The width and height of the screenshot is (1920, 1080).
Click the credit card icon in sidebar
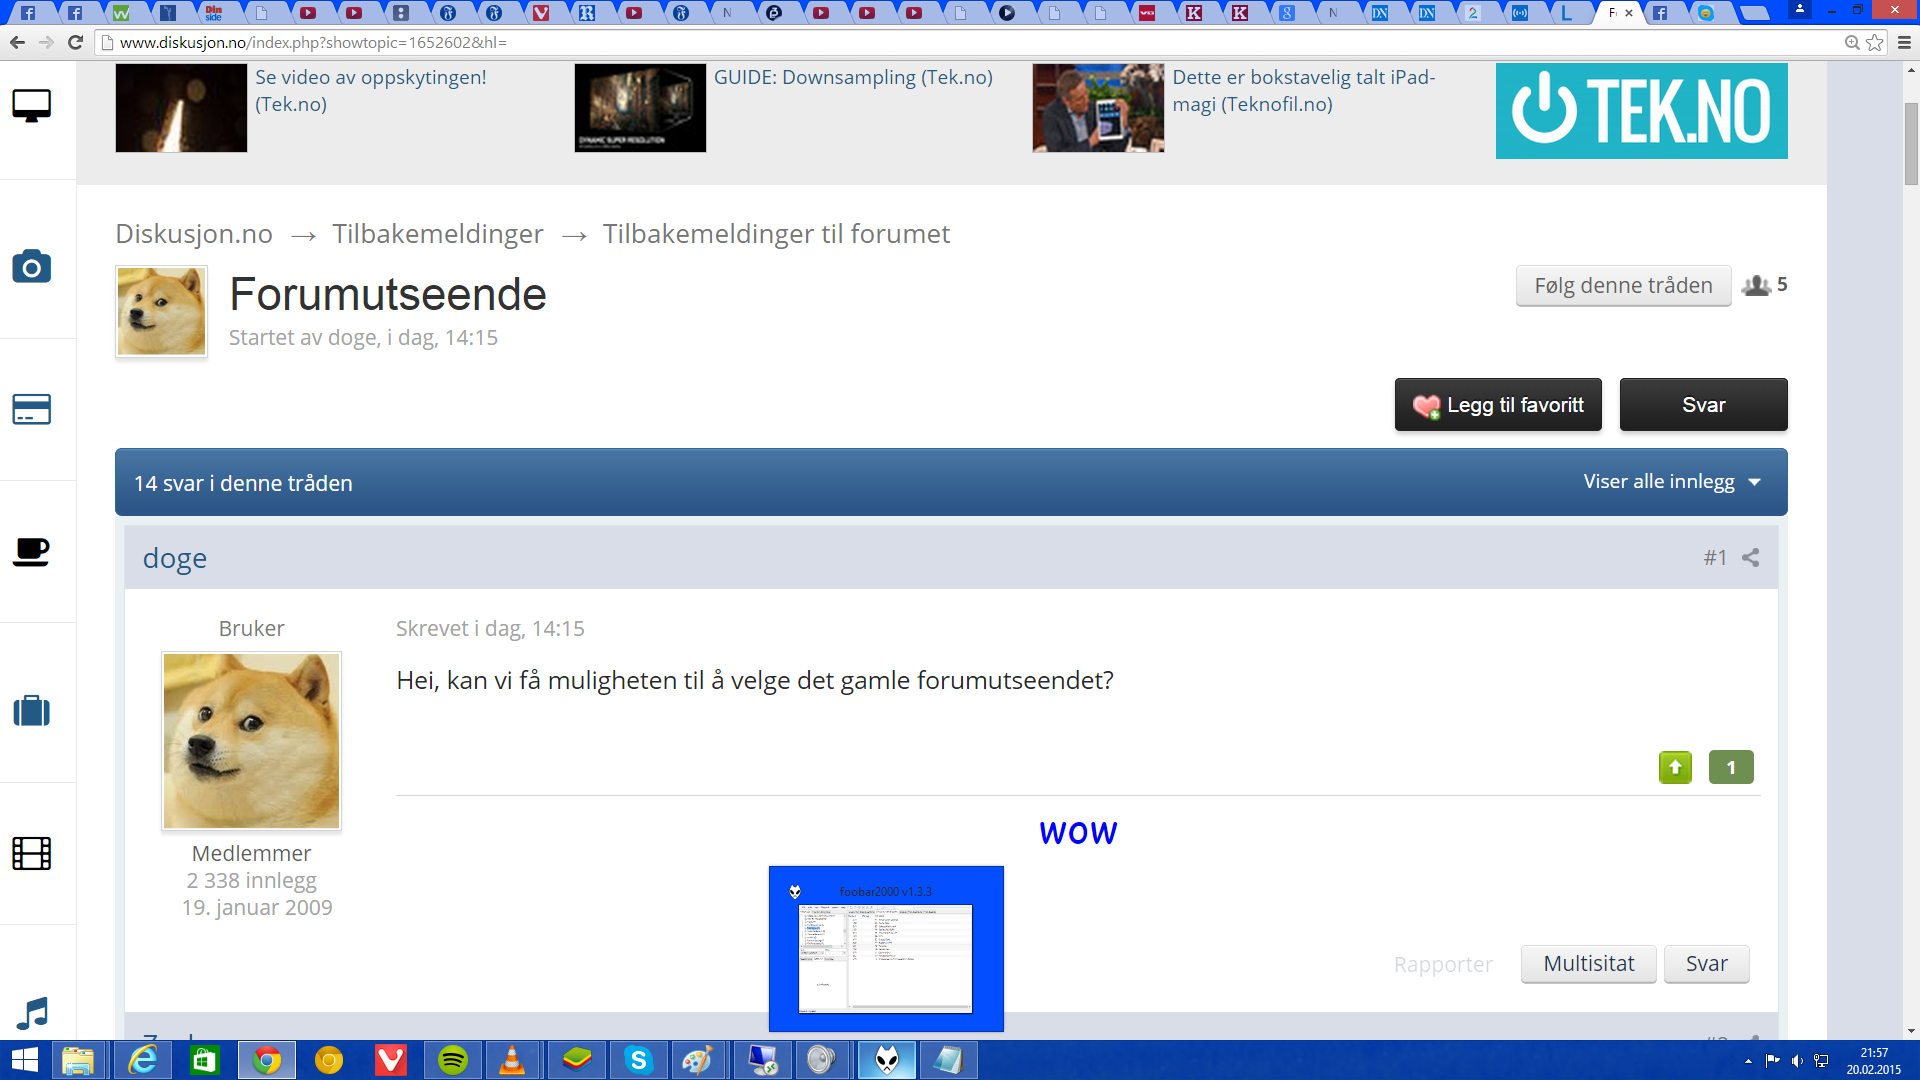pyautogui.click(x=31, y=409)
